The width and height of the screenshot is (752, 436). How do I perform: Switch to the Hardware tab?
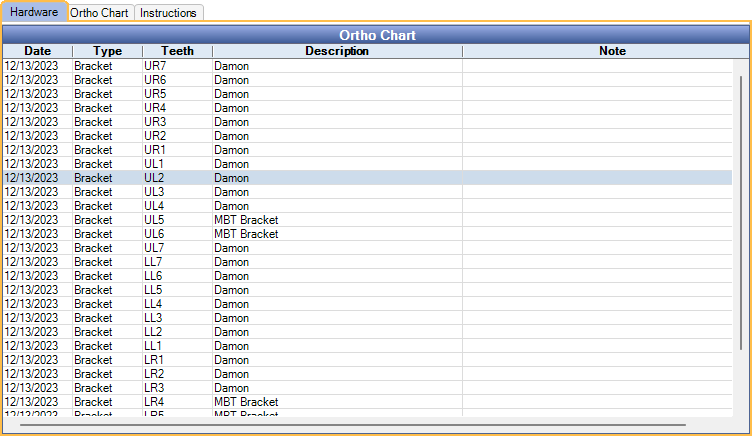(x=34, y=12)
